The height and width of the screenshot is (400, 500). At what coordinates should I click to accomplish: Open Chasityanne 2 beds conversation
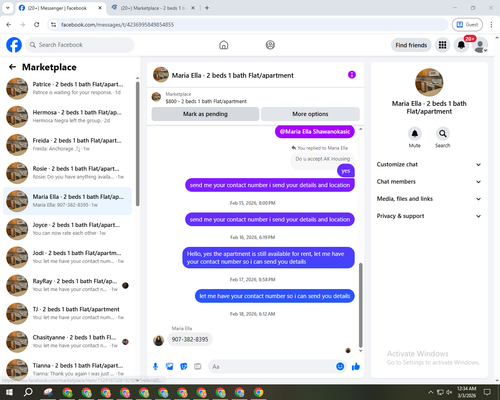(68, 342)
